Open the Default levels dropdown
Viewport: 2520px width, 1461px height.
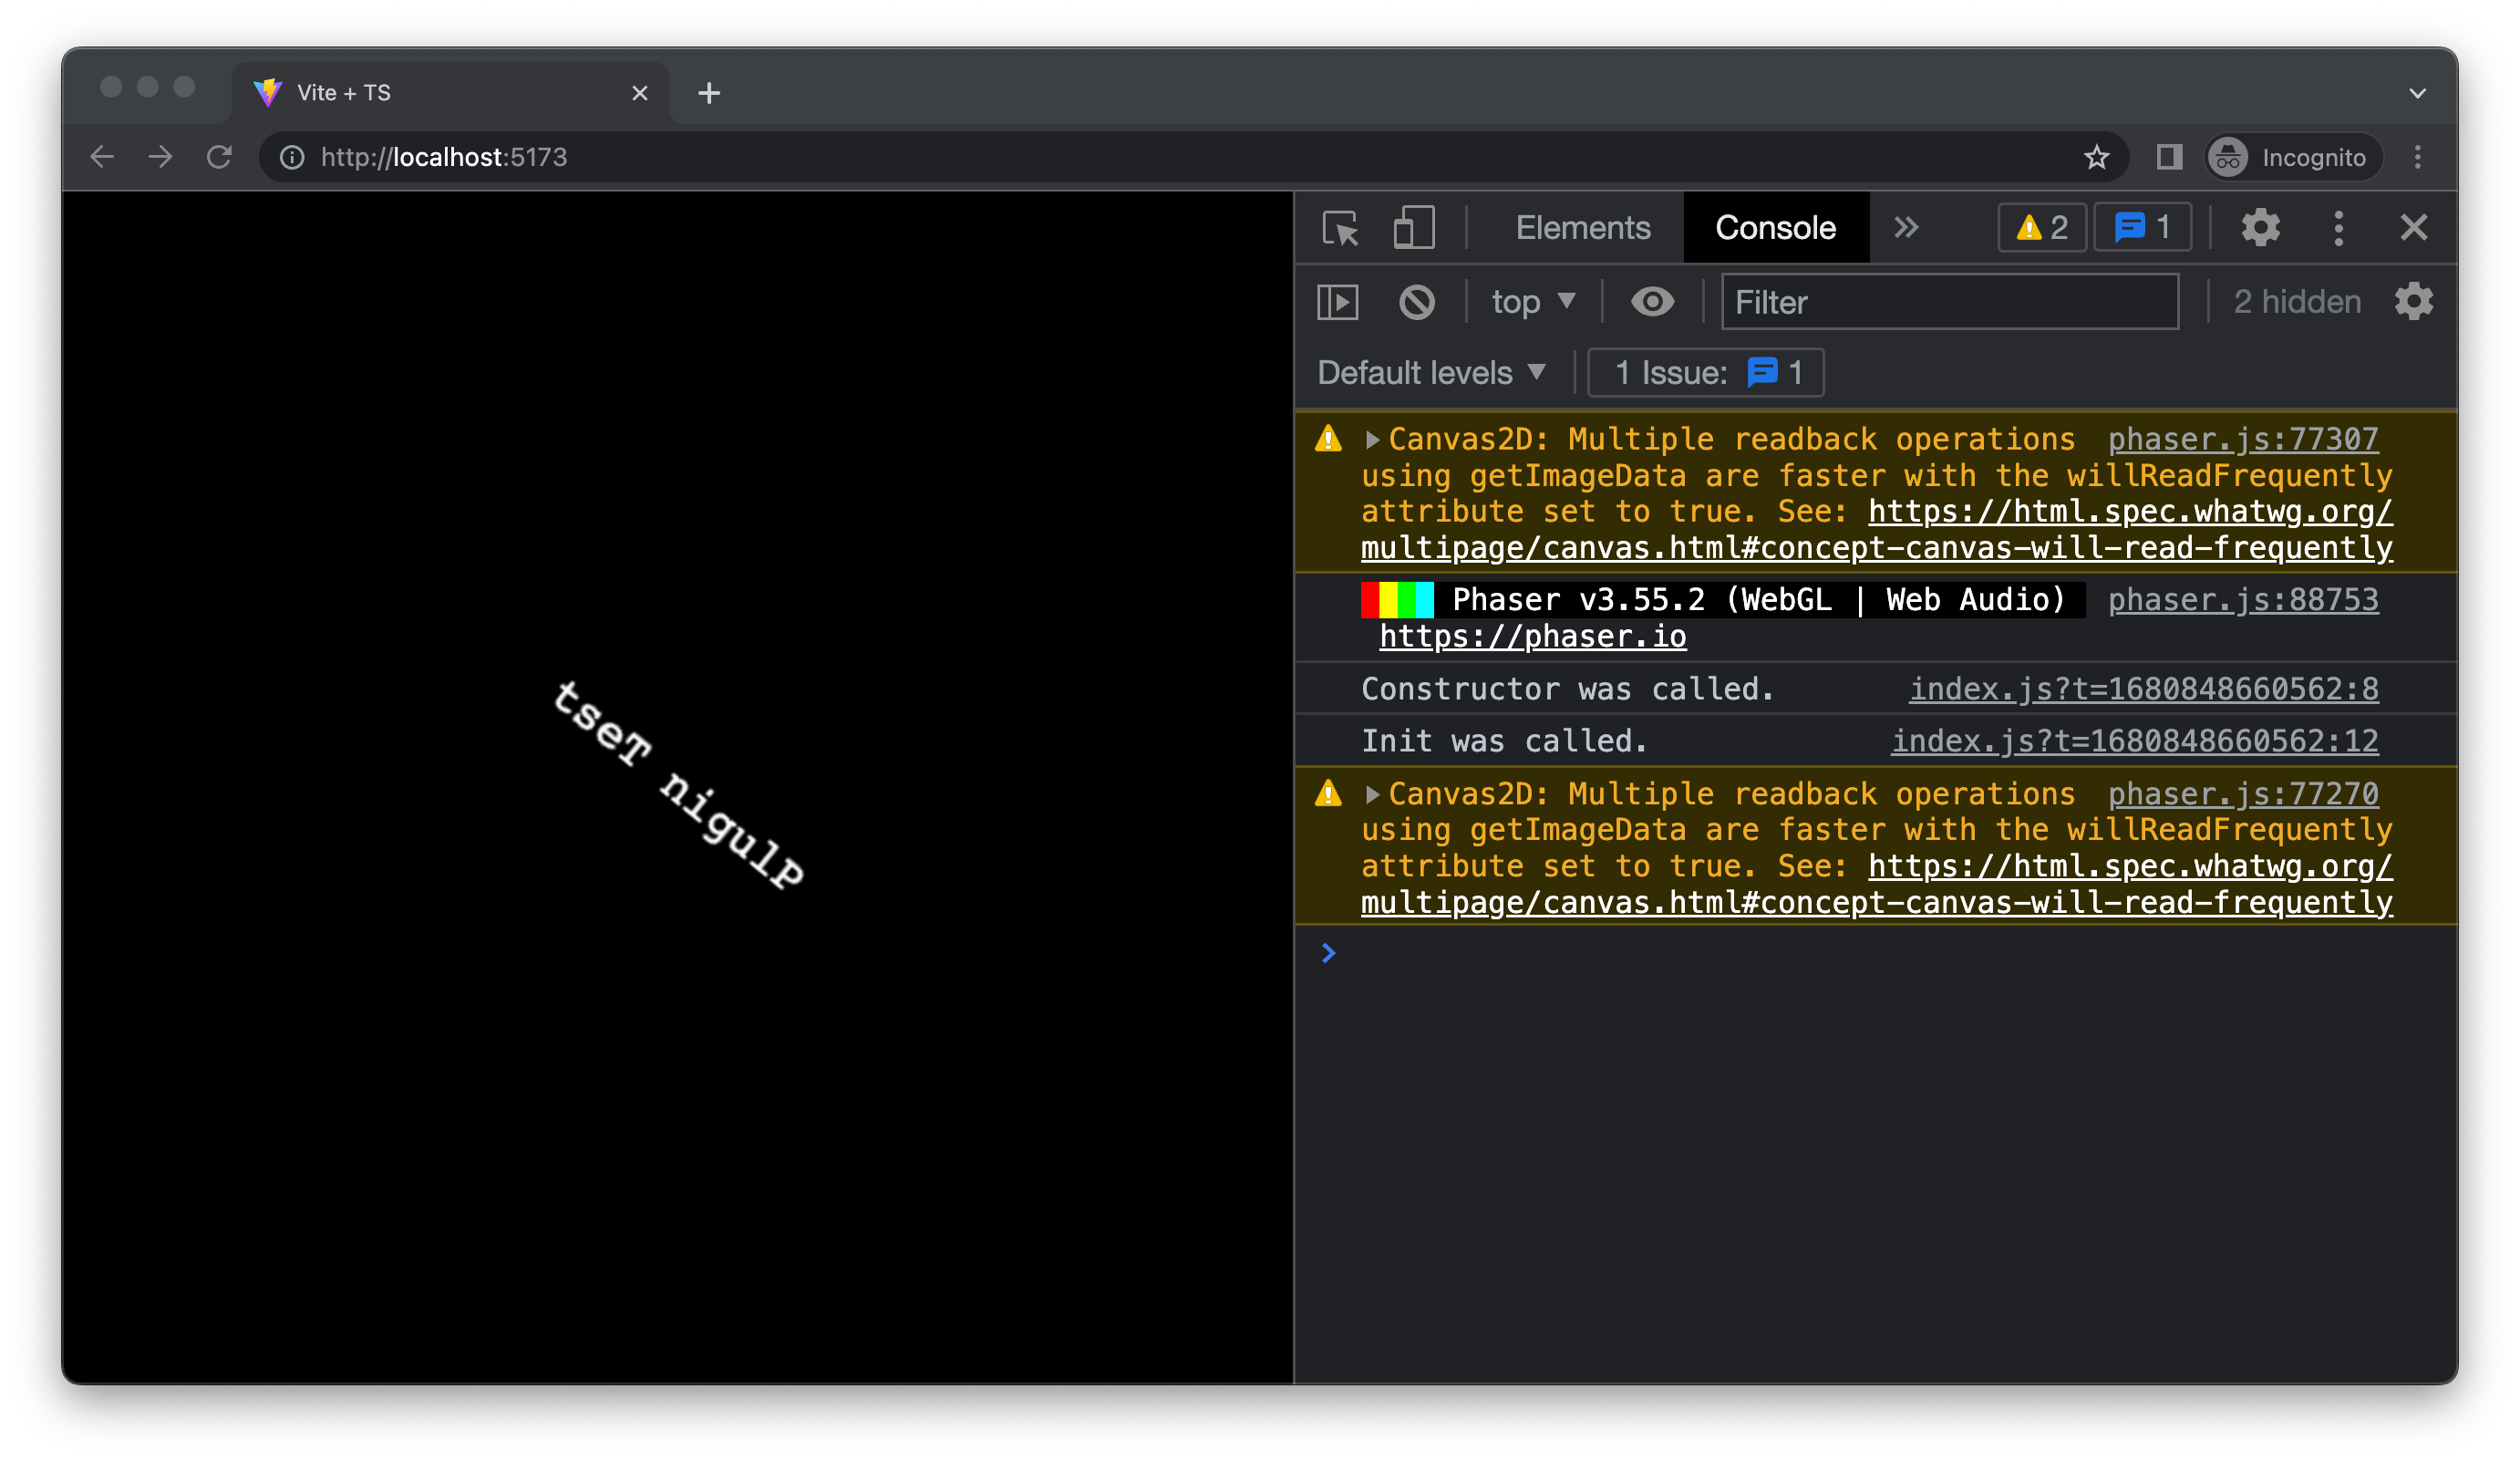coord(1432,372)
